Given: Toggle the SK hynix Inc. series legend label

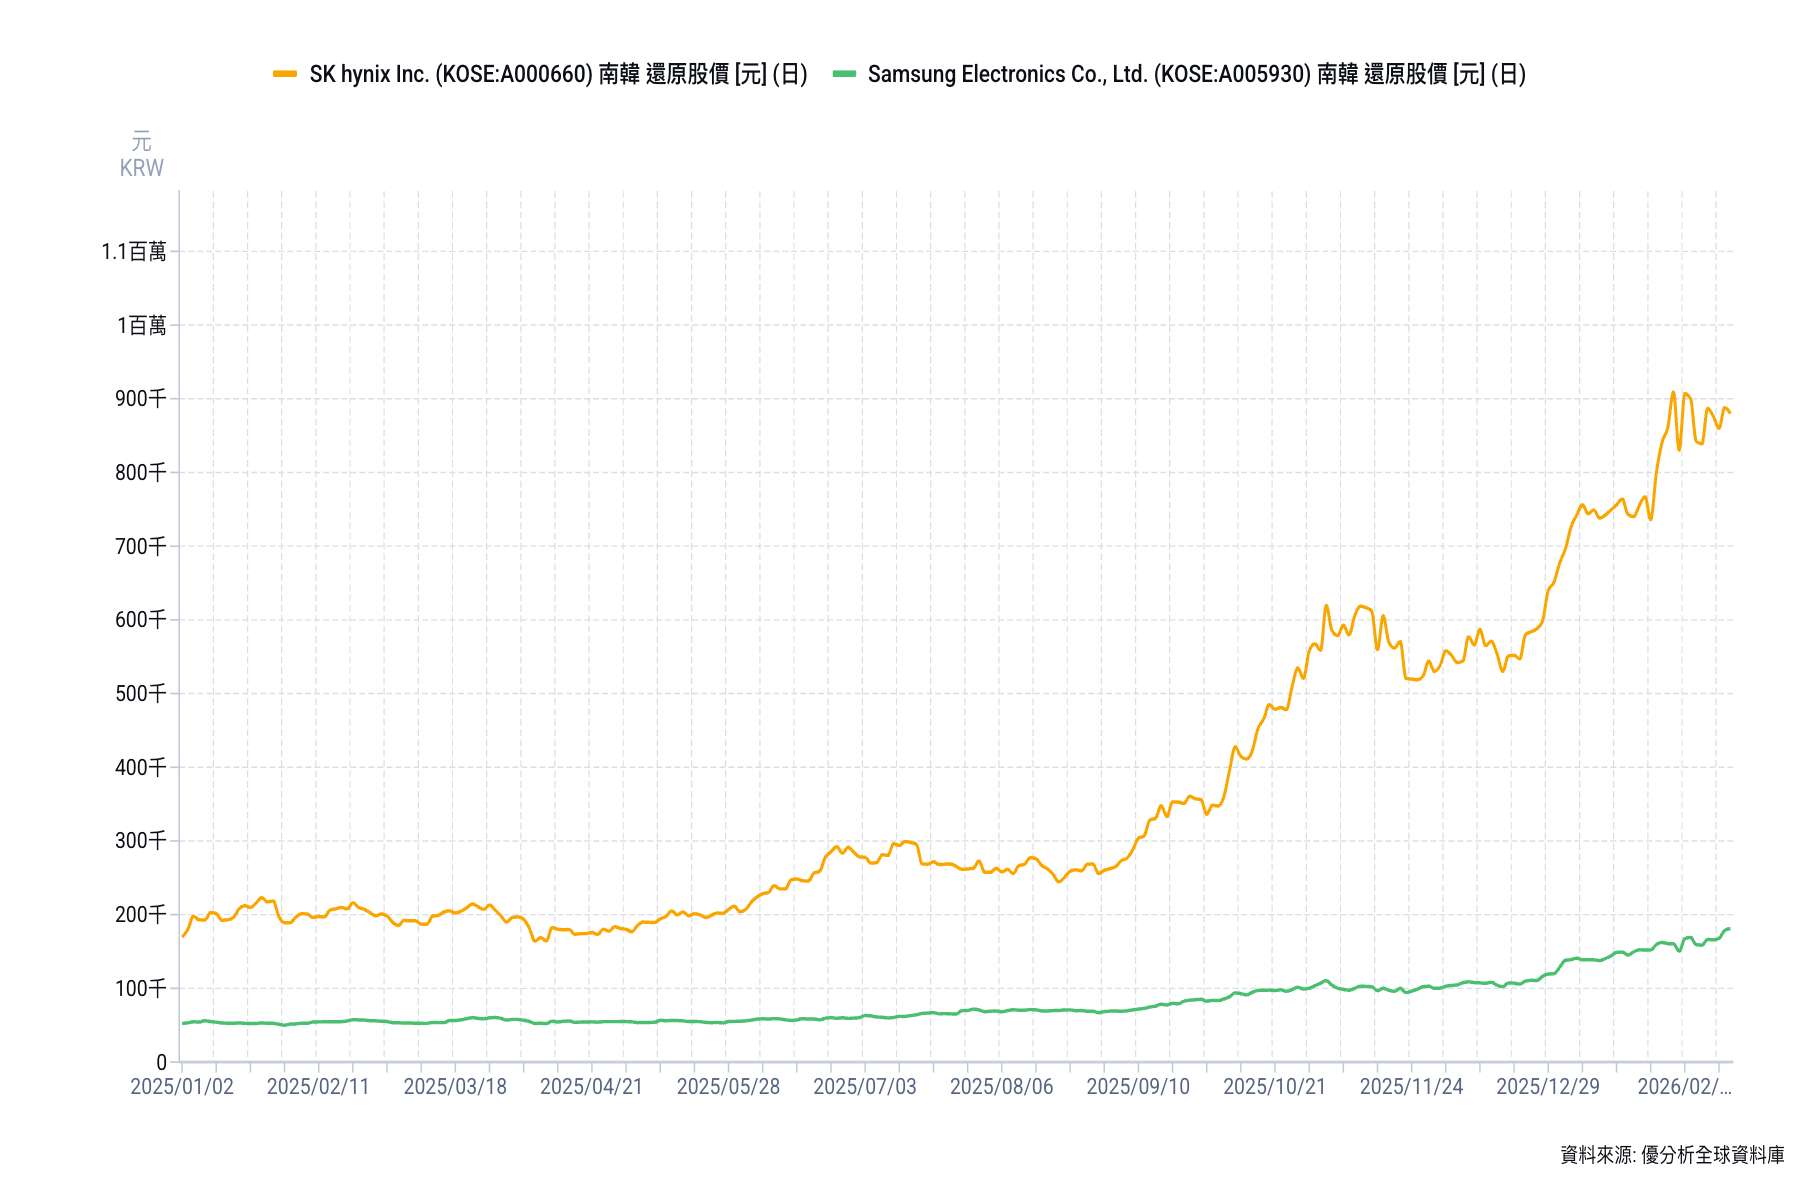Looking at the screenshot, I should [558, 74].
